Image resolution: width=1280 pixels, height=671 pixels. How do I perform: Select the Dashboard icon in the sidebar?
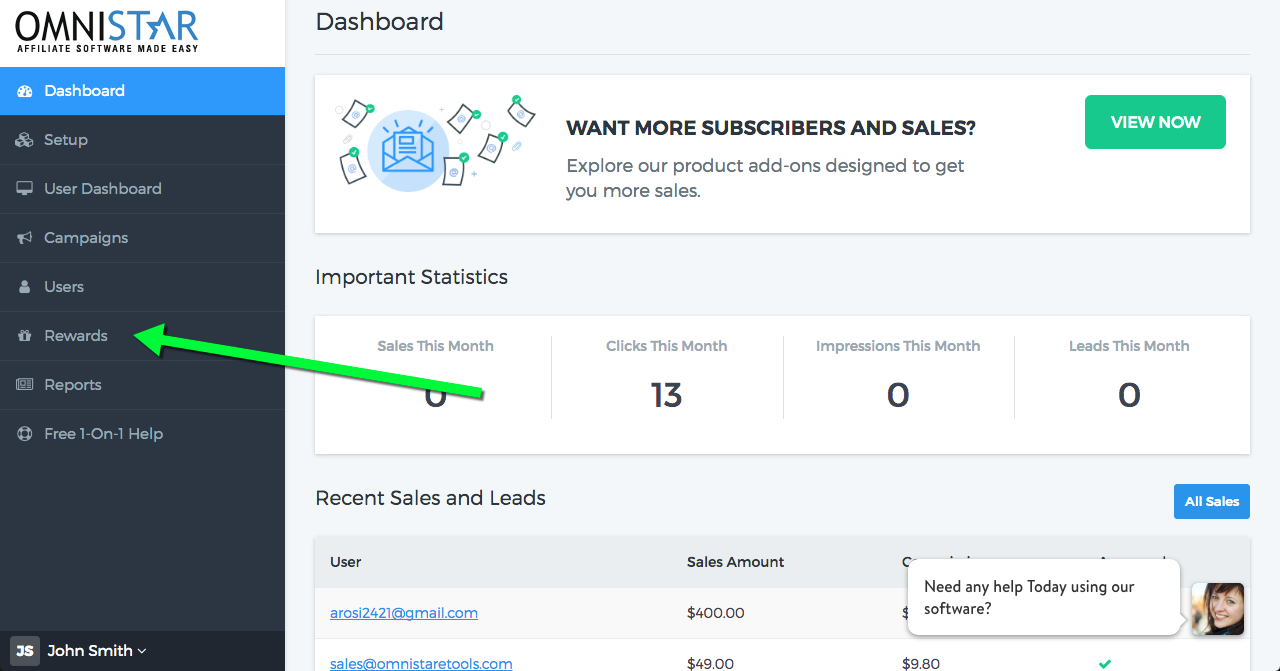[24, 91]
